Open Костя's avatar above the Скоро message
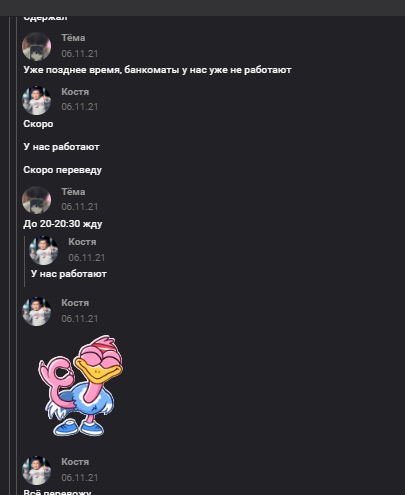The height and width of the screenshot is (495, 405). pos(37,100)
